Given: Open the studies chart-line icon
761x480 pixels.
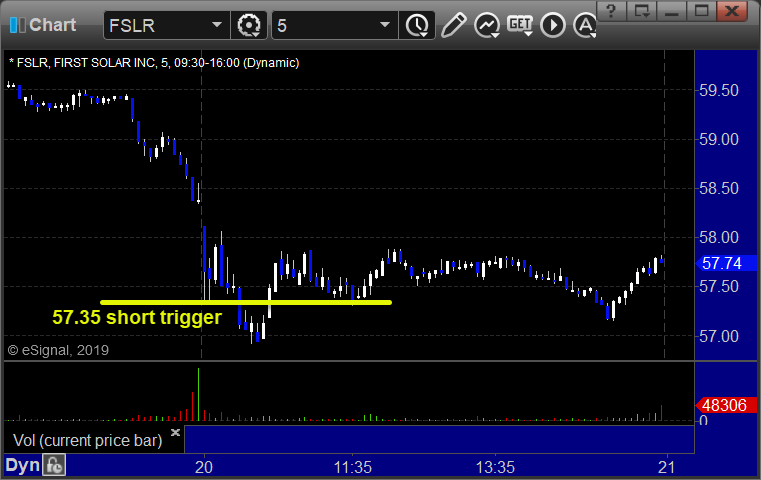Looking at the screenshot, I should point(487,25).
